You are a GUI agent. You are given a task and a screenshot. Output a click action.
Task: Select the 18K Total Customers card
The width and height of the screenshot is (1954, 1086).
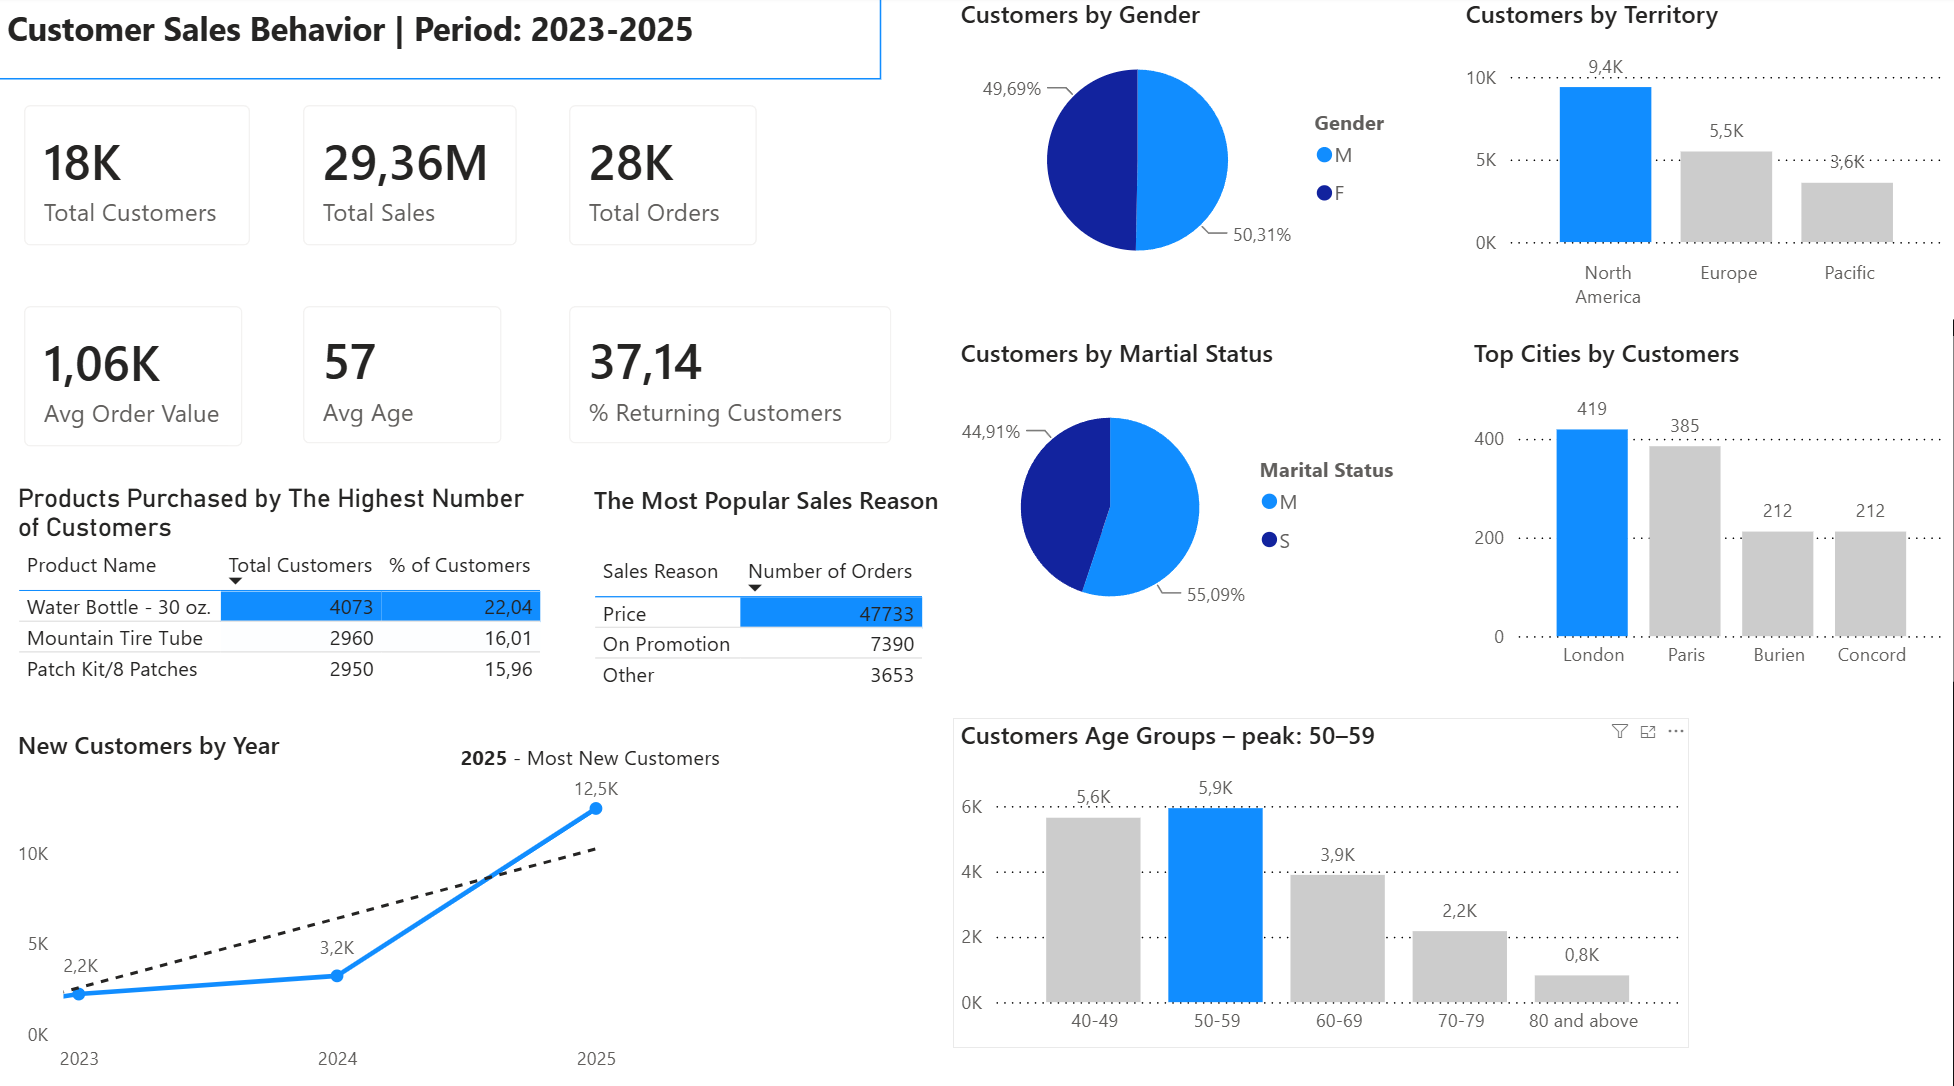tap(137, 175)
